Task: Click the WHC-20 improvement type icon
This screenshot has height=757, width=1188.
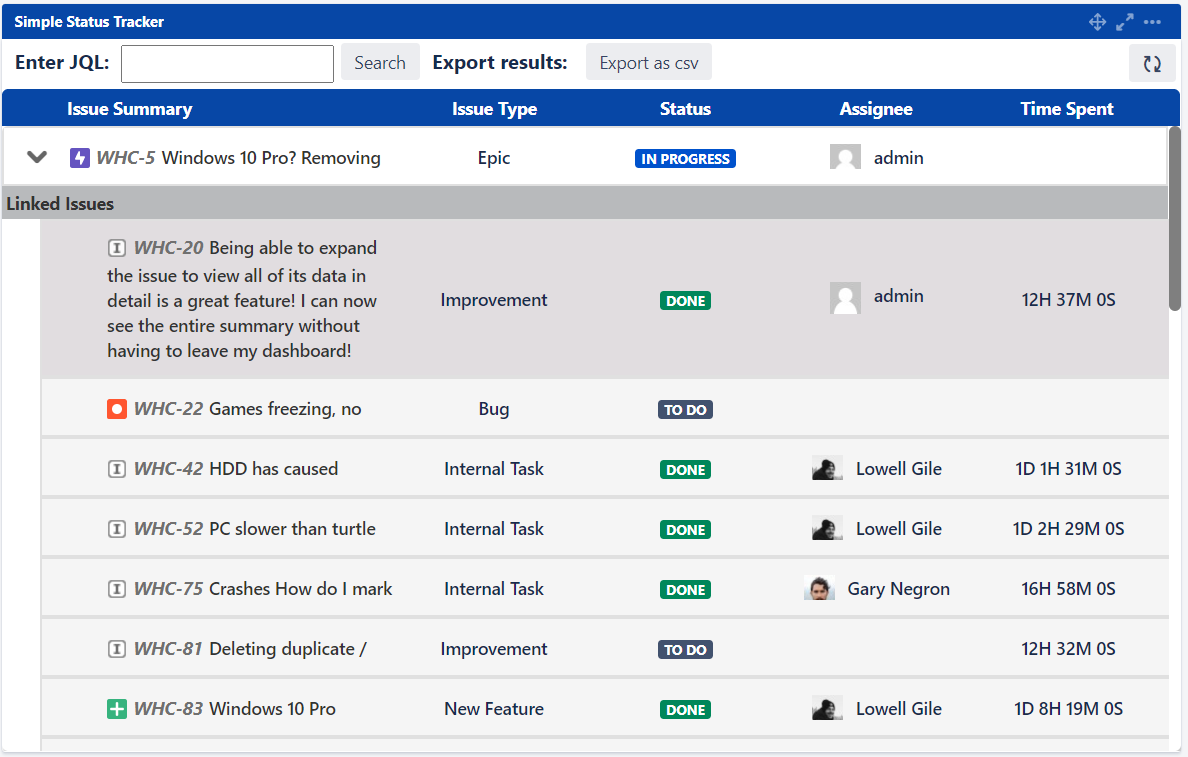Action: (117, 248)
